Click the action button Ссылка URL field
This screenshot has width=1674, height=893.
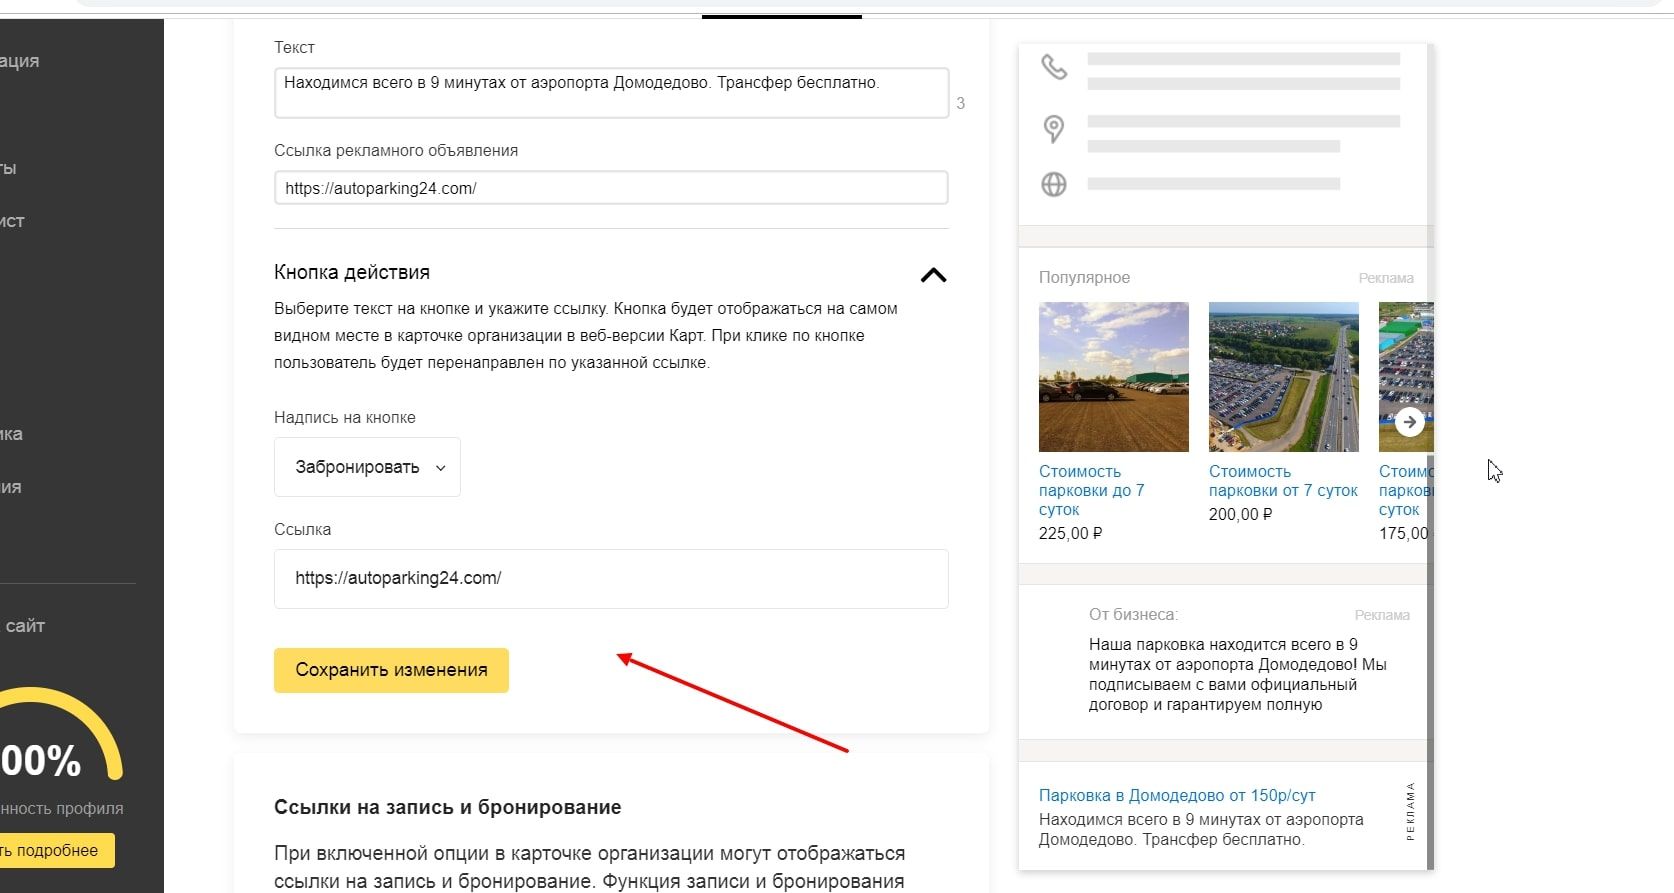(x=611, y=578)
